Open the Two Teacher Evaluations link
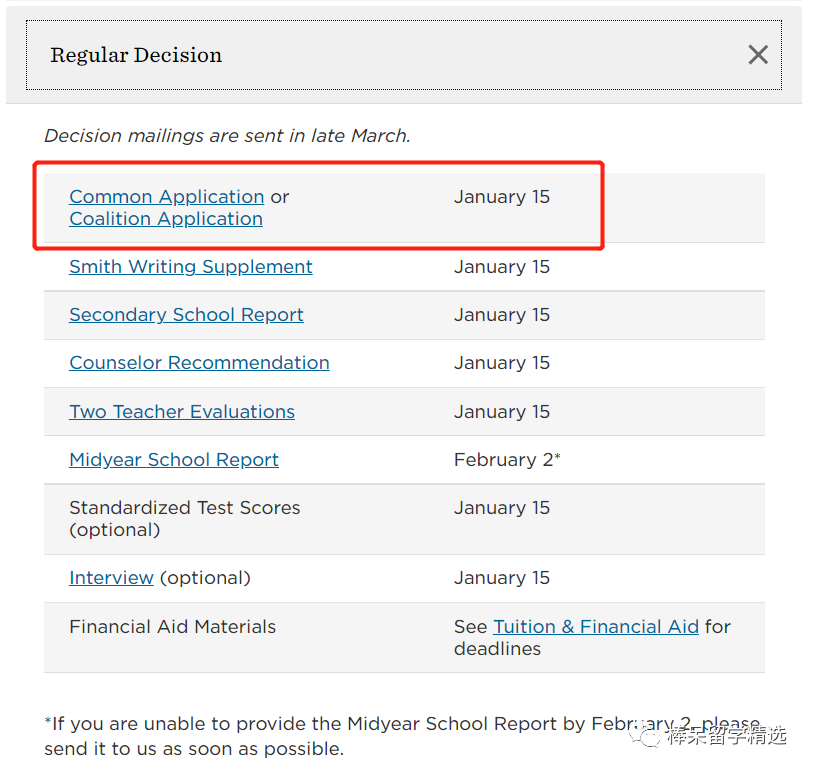Image resolution: width=813 pixels, height=771 pixels. (x=182, y=412)
